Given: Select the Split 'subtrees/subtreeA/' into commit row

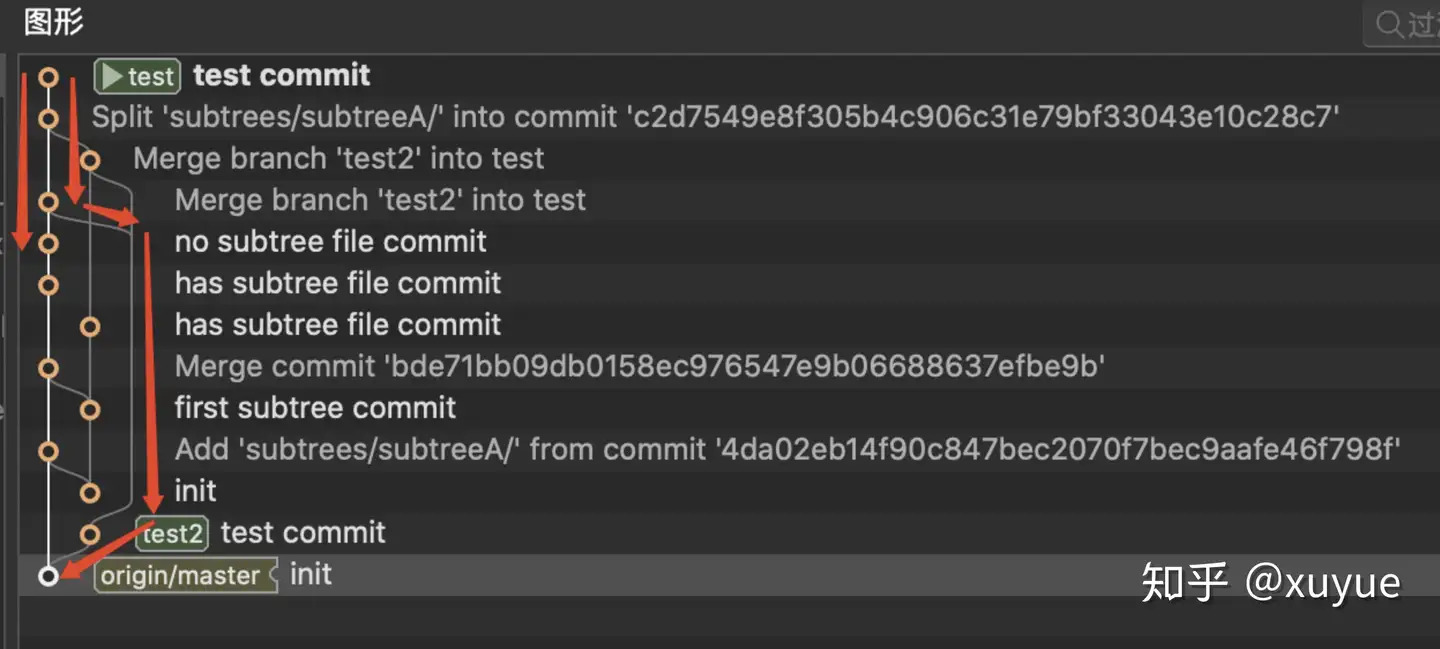Looking at the screenshot, I should tap(714, 117).
